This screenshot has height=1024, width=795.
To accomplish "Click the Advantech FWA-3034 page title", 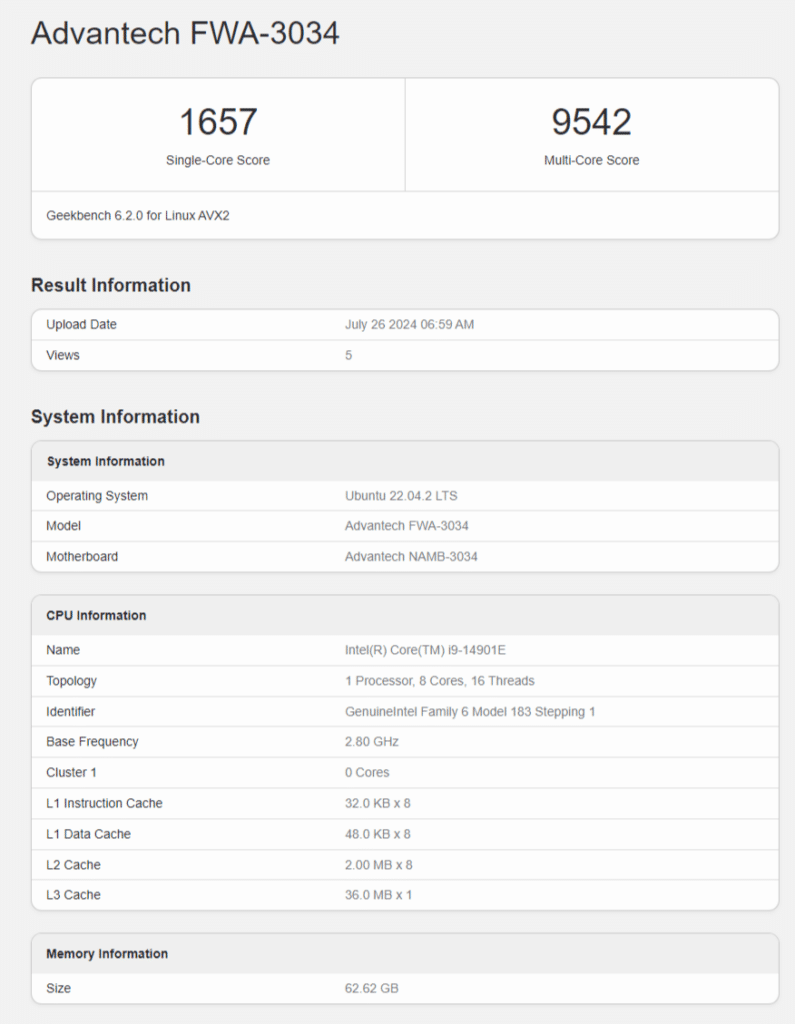I will pyautogui.click(x=185, y=33).
